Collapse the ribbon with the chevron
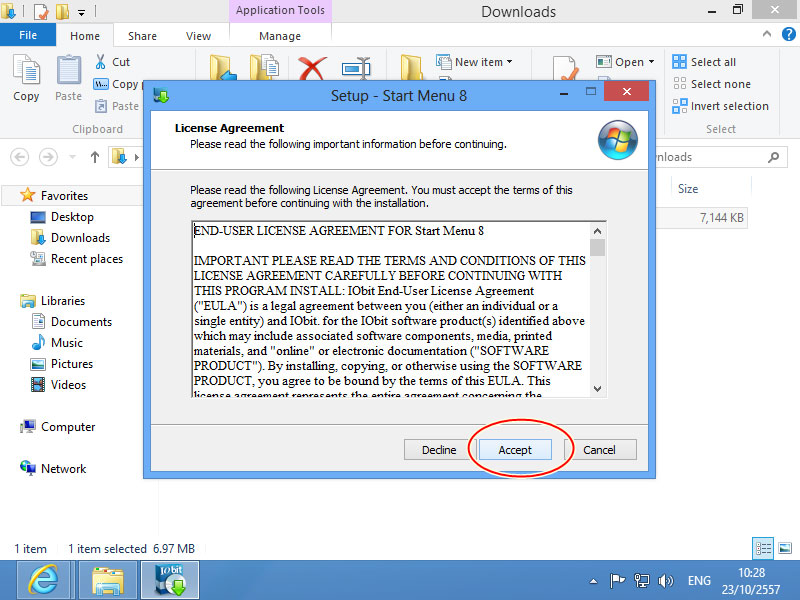This screenshot has width=800, height=600. [x=766, y=34]
